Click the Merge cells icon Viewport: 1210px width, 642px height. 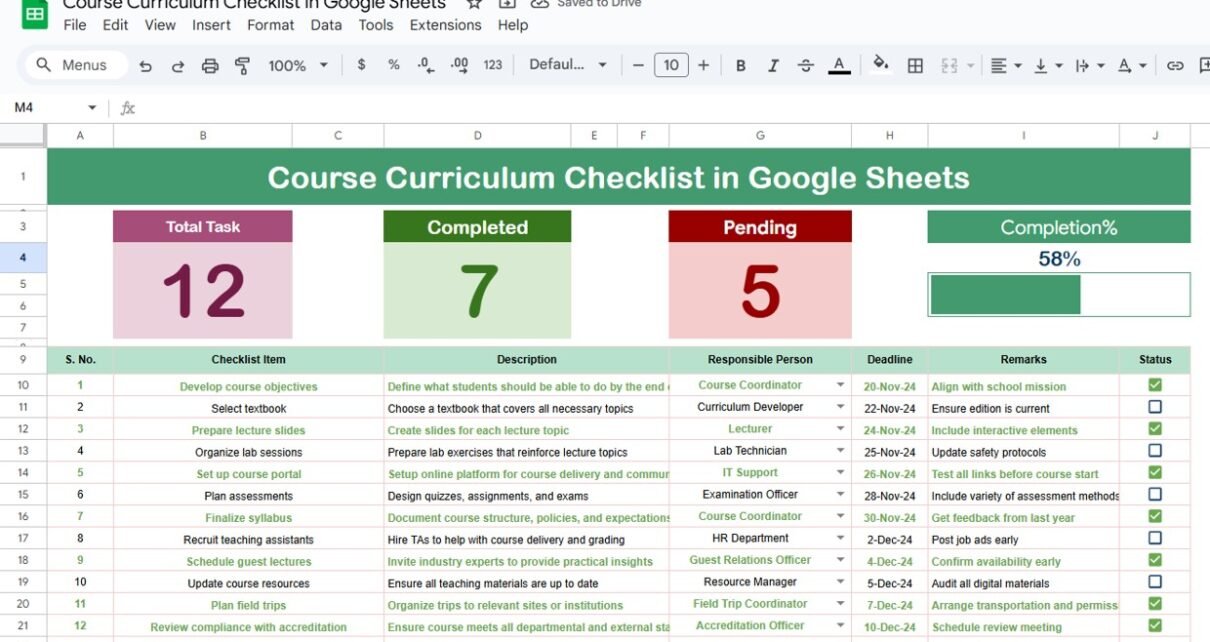[x=949, y=66]
